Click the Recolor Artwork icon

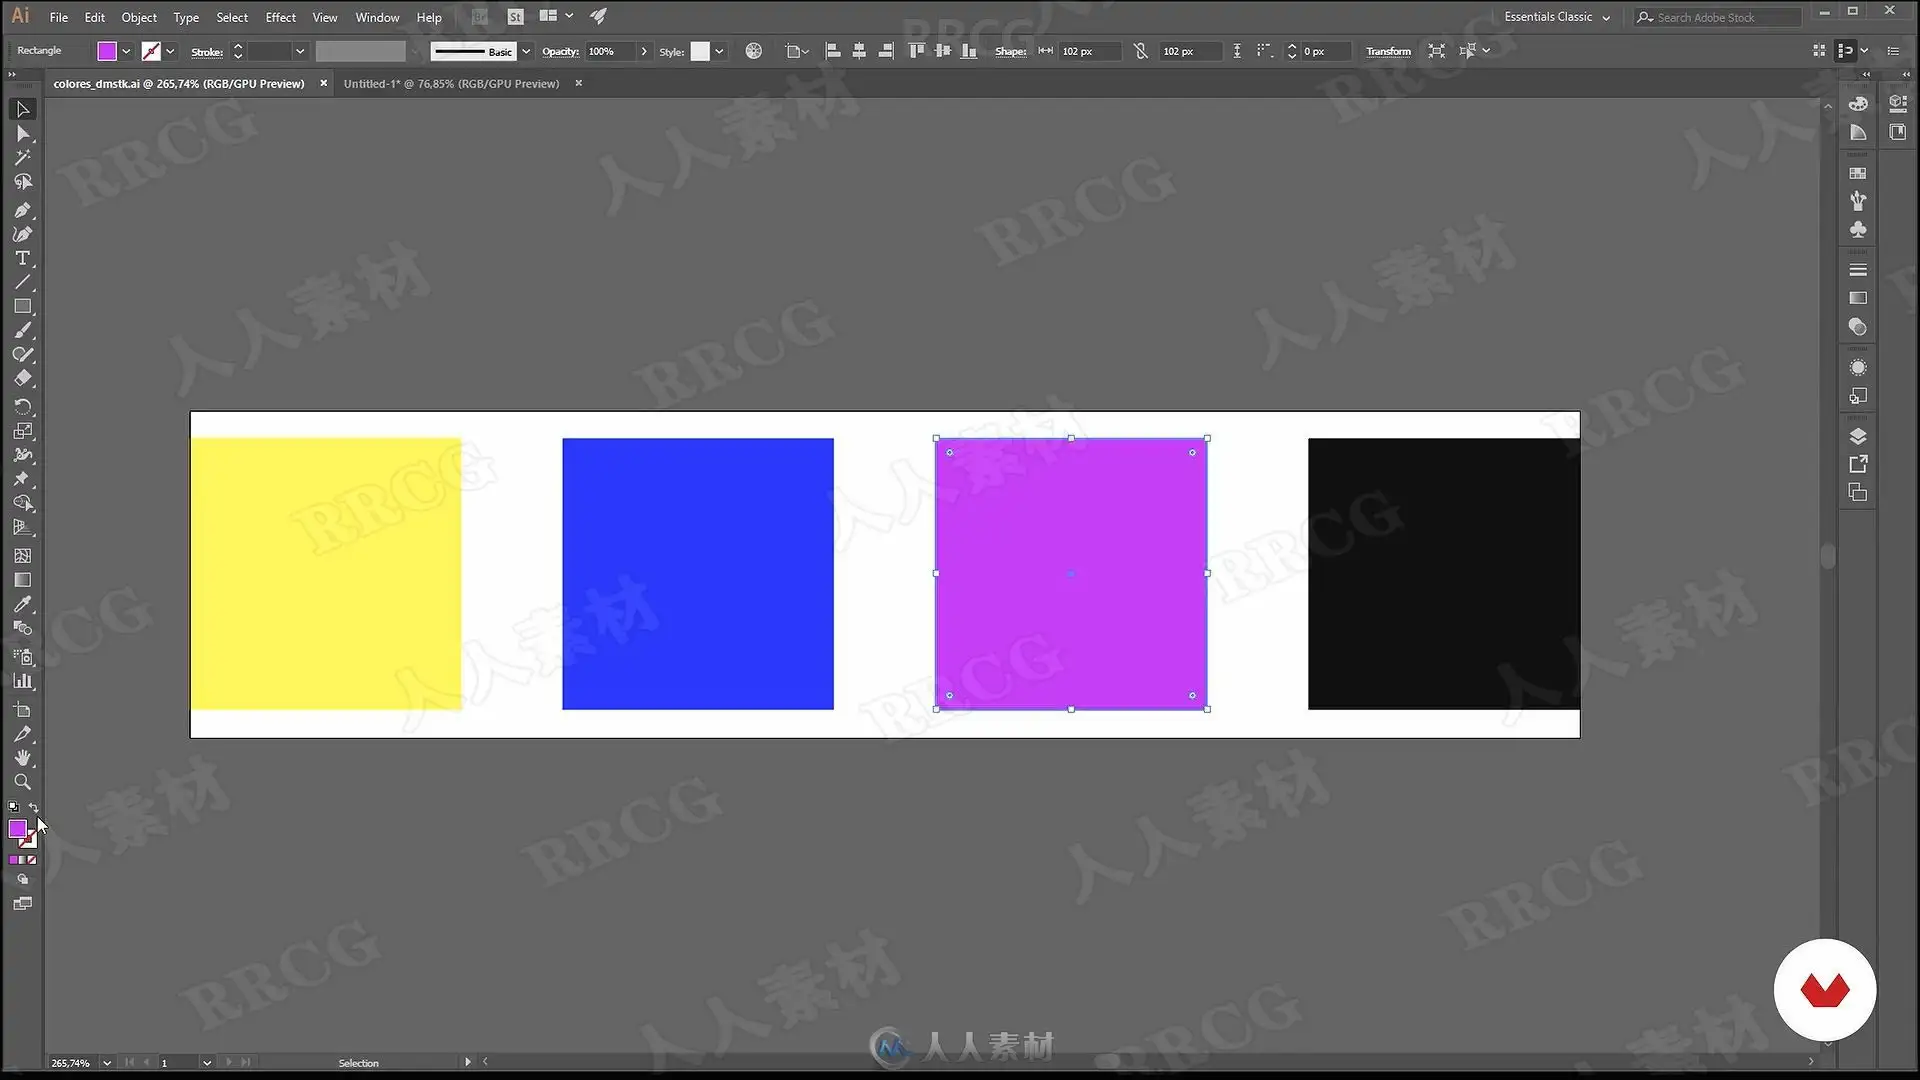point(754,51)
